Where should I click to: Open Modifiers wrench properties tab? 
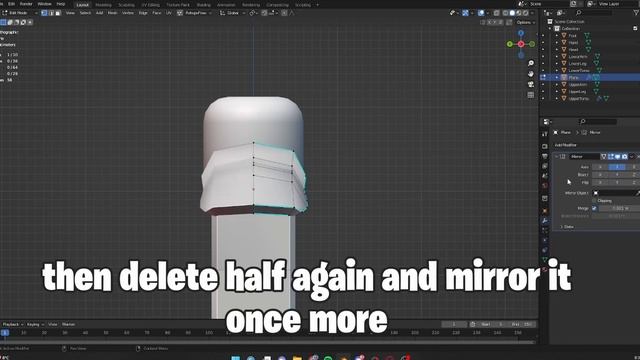[544, 221]
